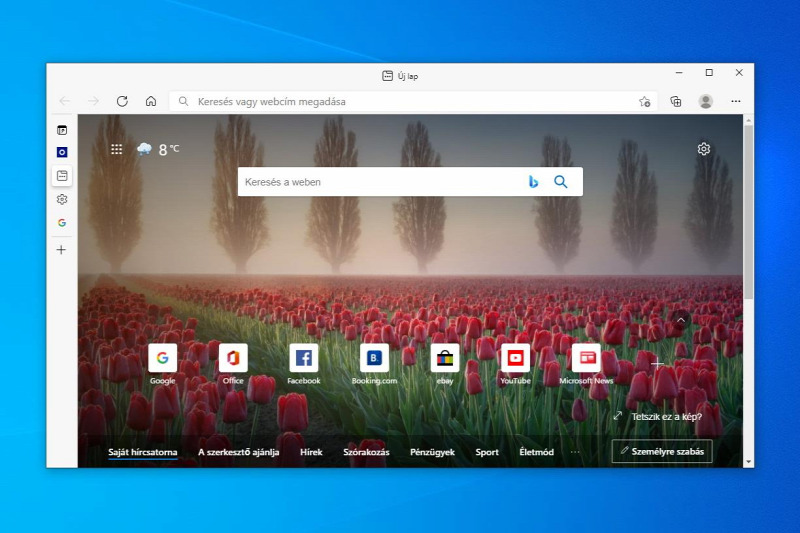This screenshot has width=800, height=533.
Task: Click the forward navigation arrow
Action: [93, 101]
